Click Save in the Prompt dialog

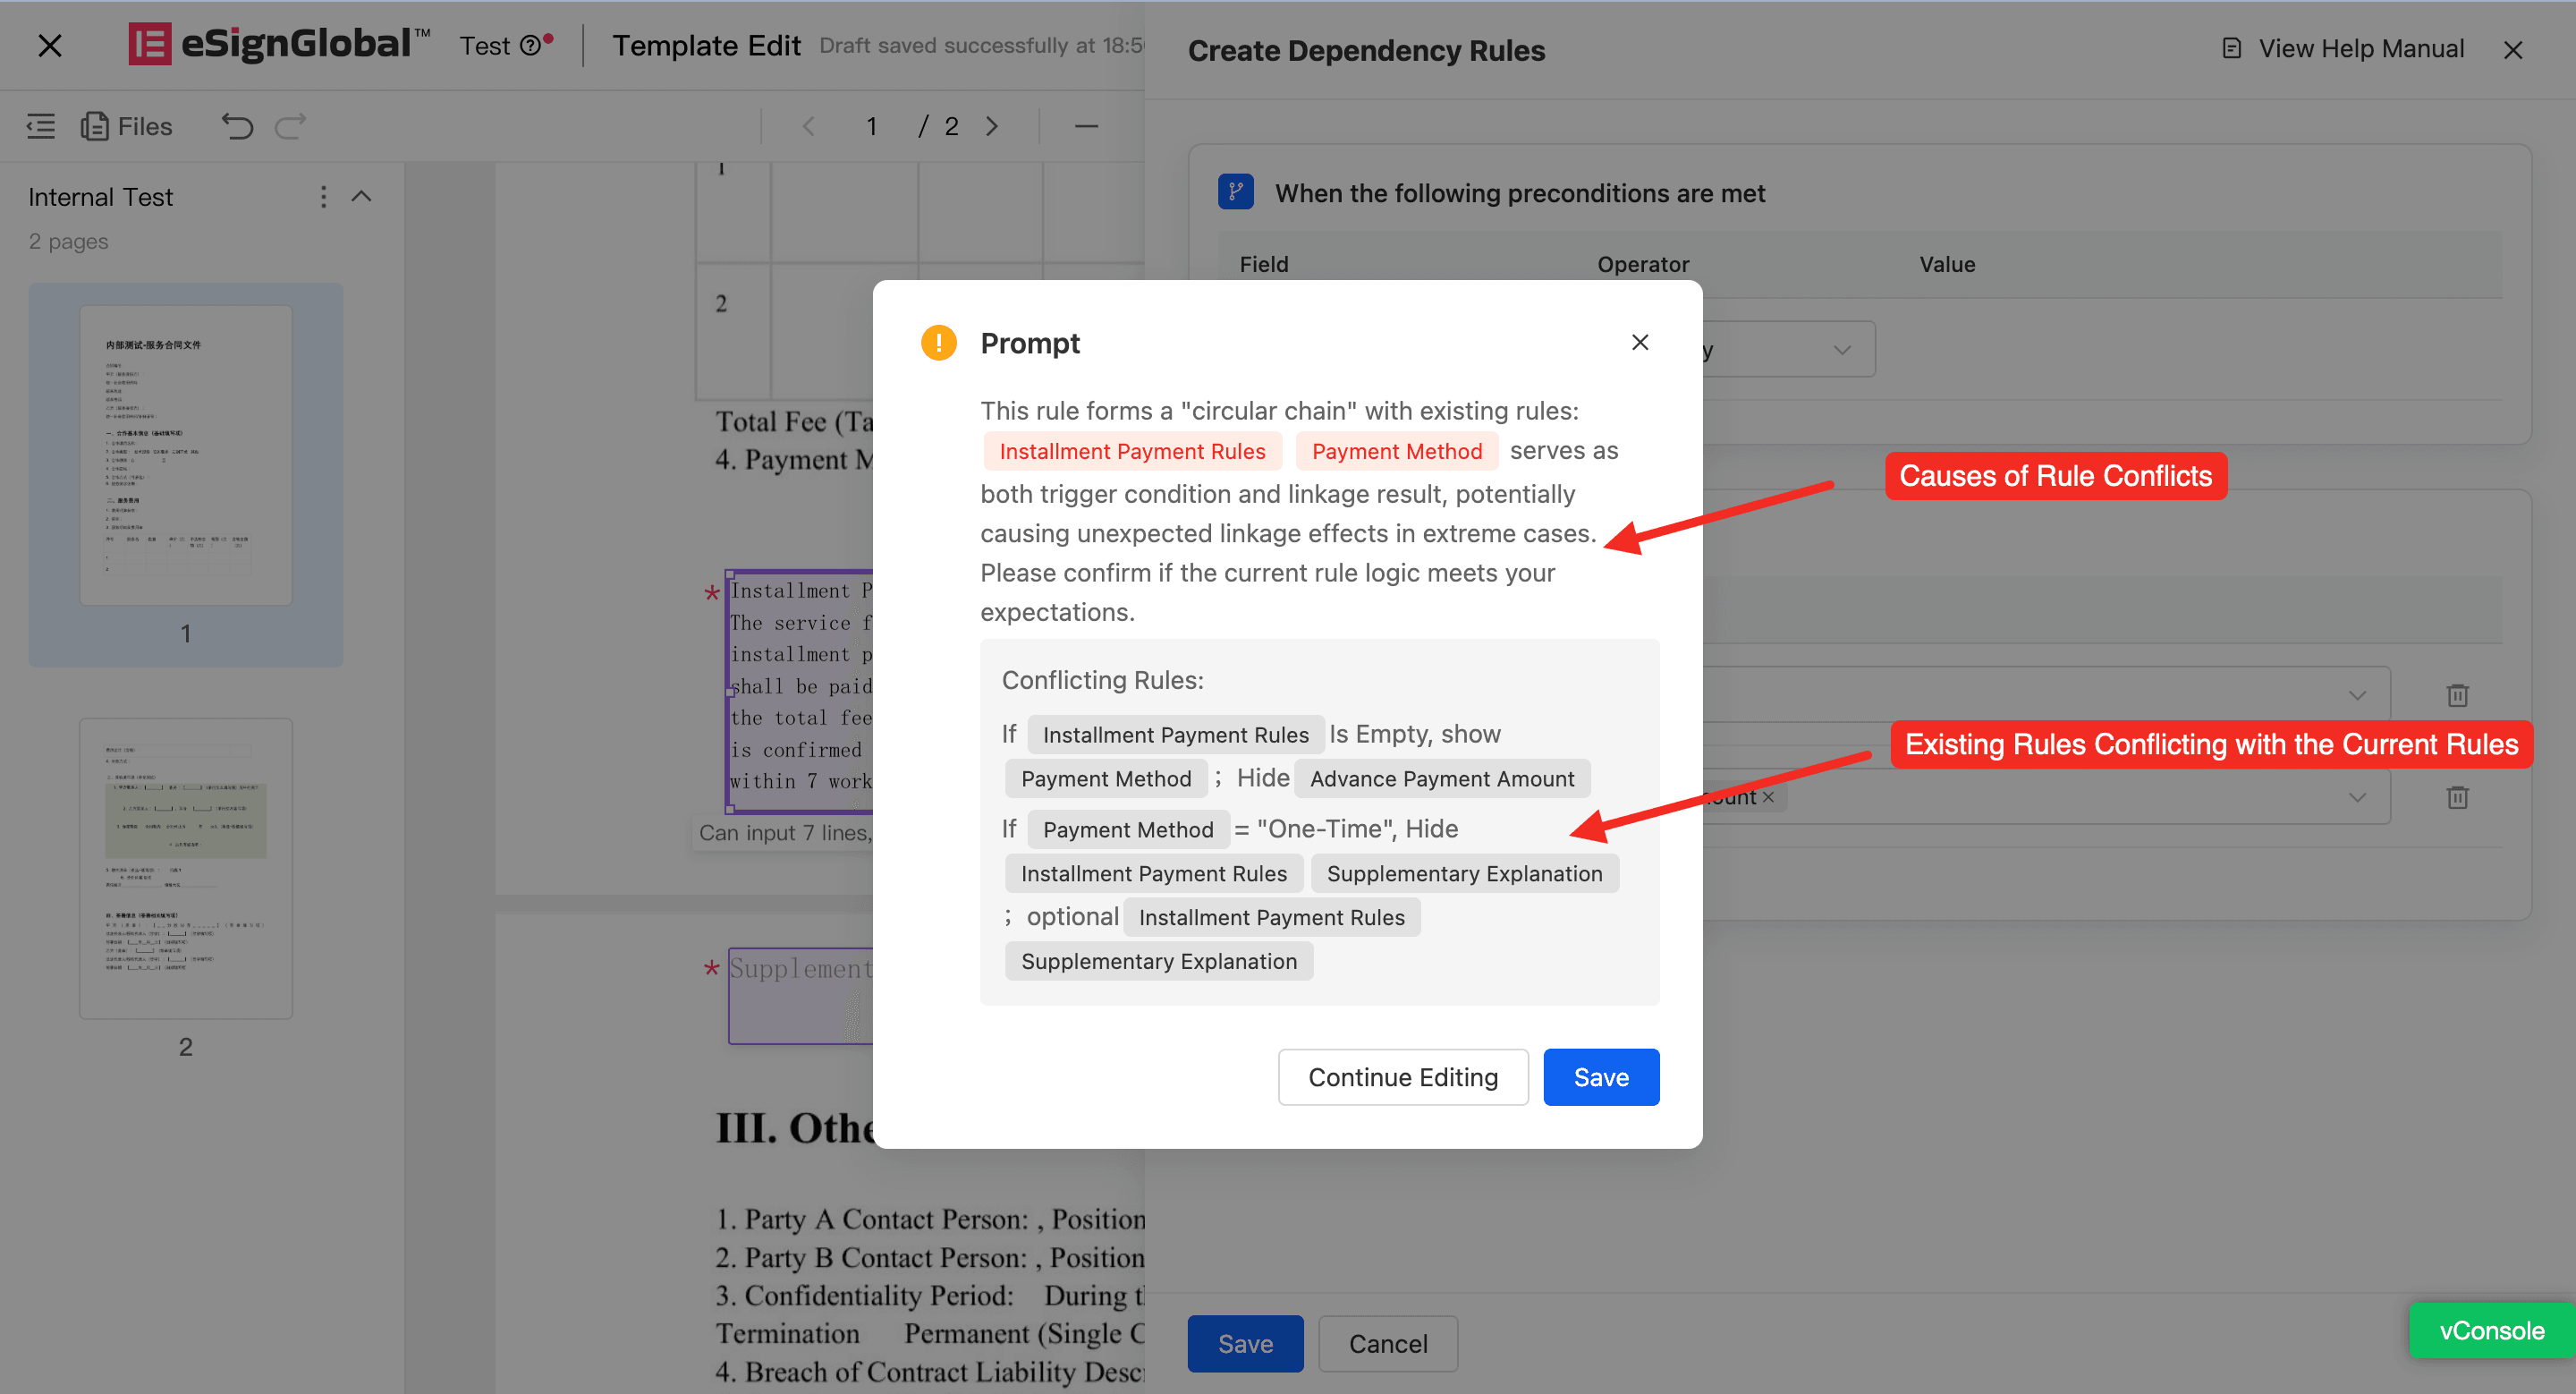click(x=1601, y=1077)
